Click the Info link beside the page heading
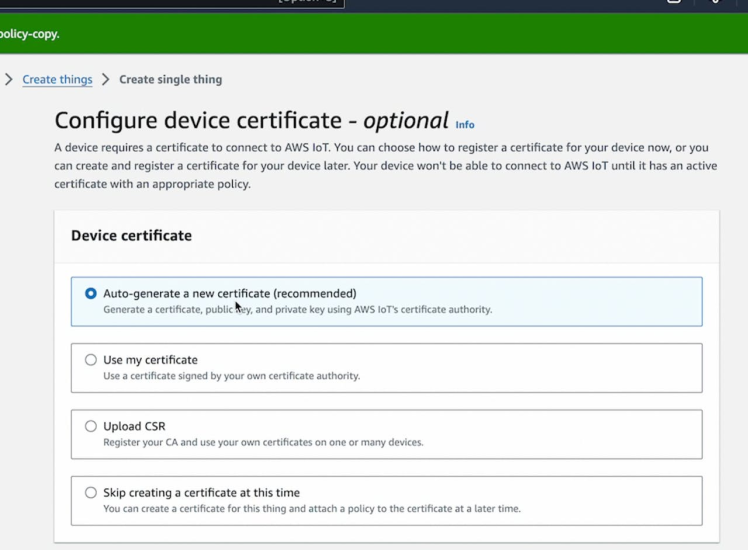 pyautogui.click(x=465, y=125)
